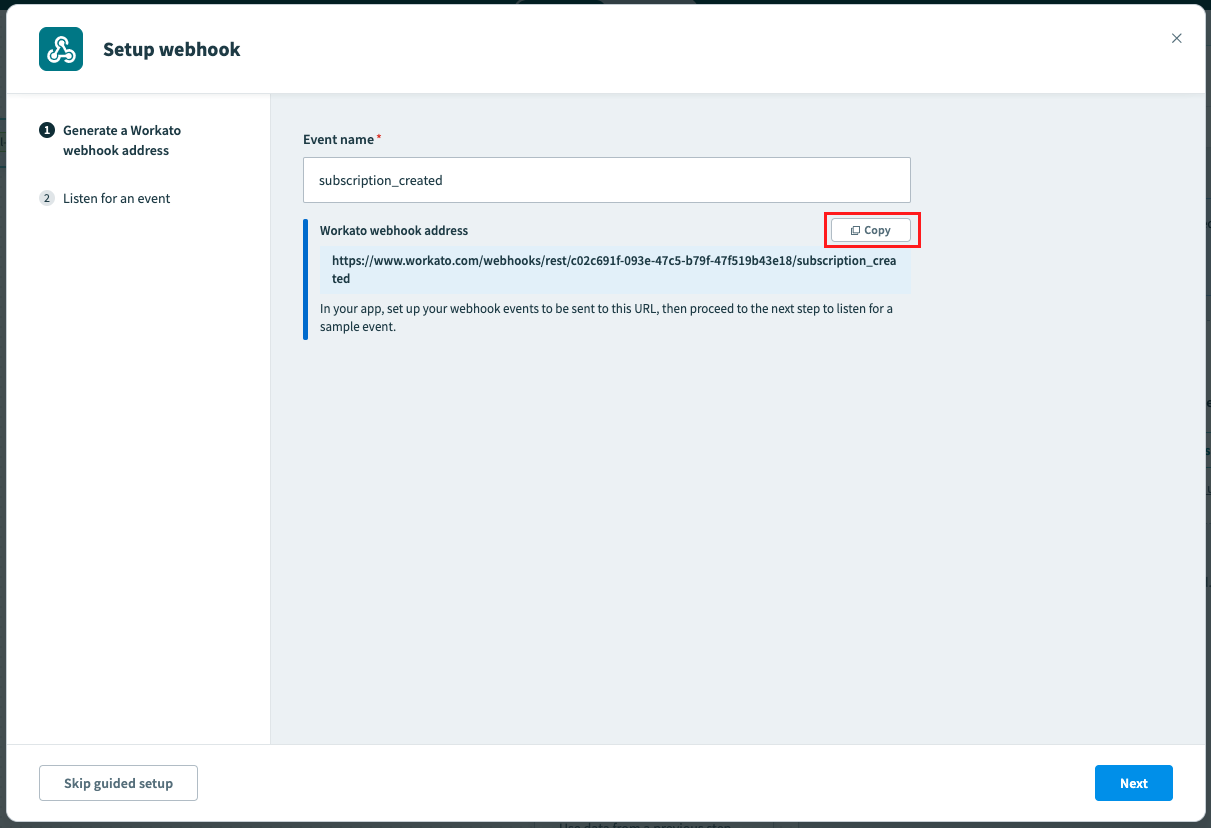This screenshot has height=828, width=1211.
Task: Click the Setup webhook title
Action: (172, 49)
